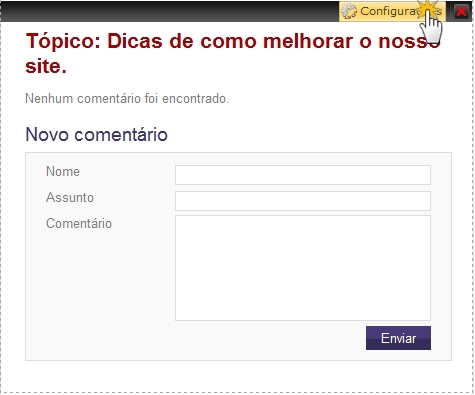
Task: Submit the comment with Enviar button
Action: [x=398, y=338]
